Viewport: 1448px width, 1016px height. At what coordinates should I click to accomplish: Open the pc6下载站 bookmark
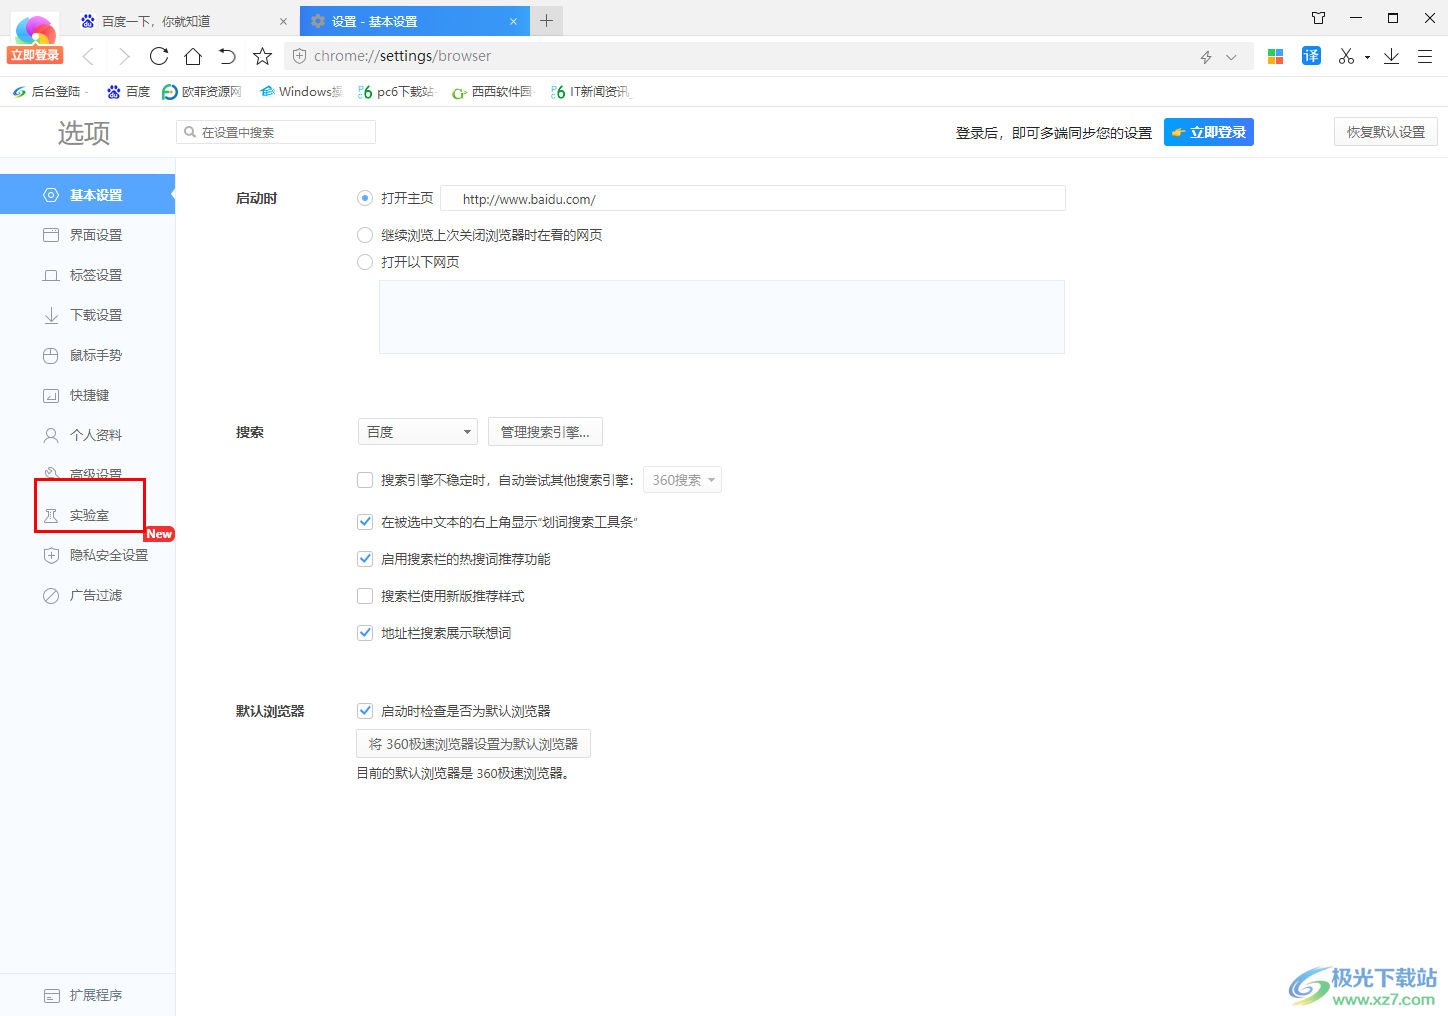click(396, 92)
